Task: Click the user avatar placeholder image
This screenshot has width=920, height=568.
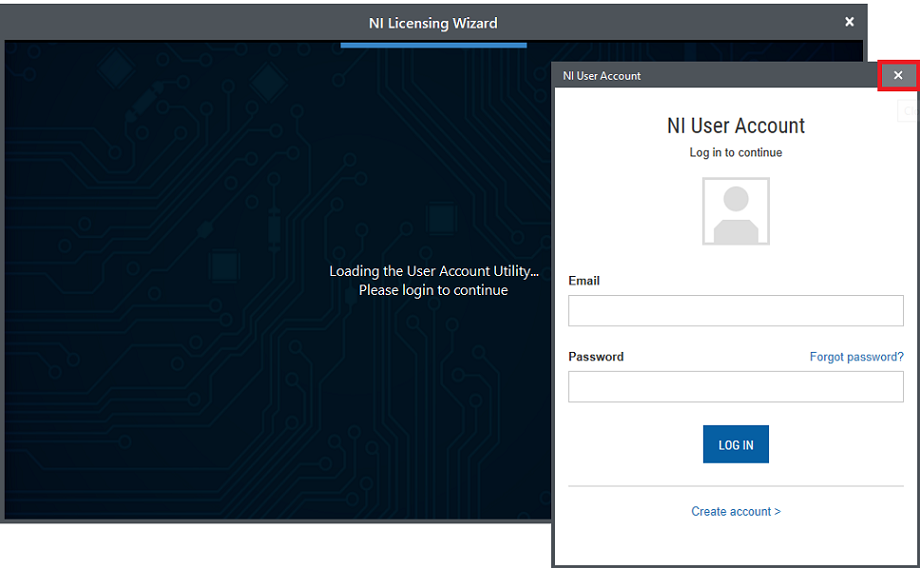Action: point(736,211)
